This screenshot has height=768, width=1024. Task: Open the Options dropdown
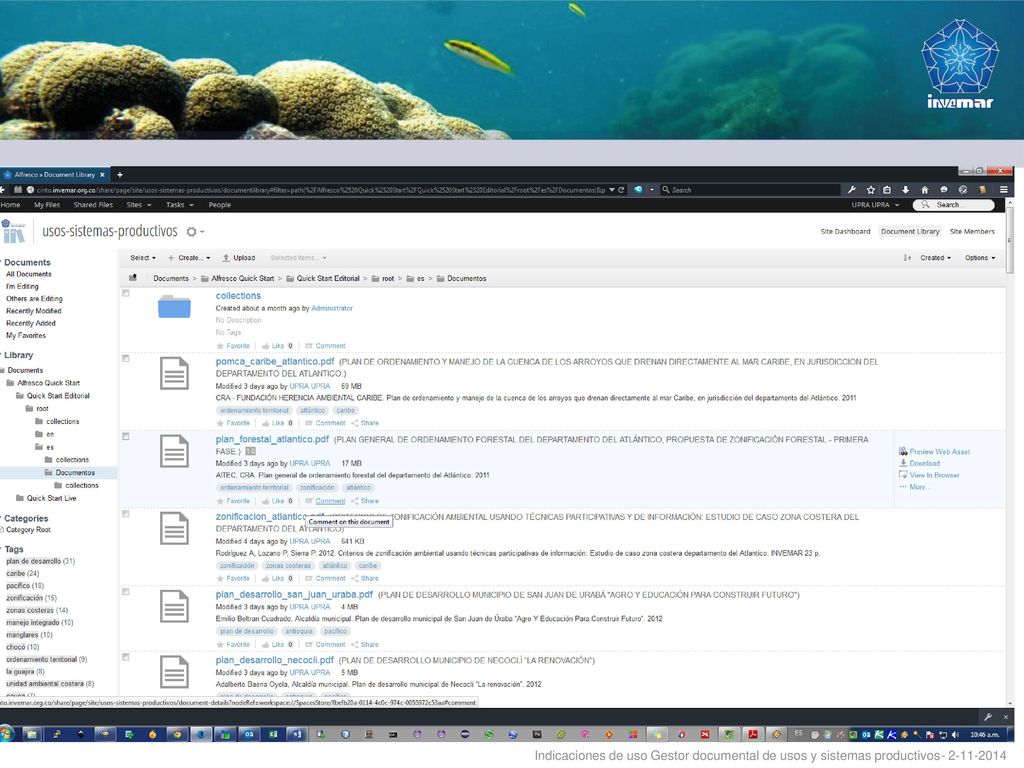[x=980, y=258]
